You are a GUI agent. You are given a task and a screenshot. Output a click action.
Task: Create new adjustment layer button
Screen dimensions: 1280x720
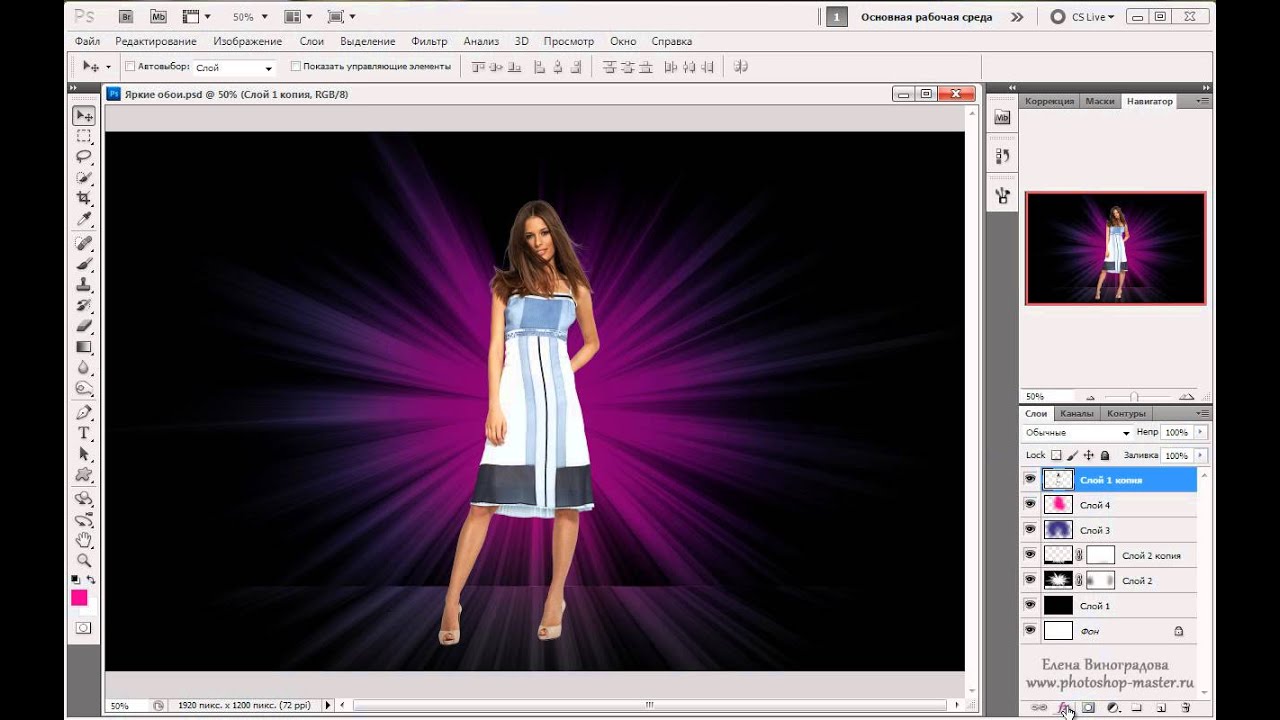pos(1112,708)
